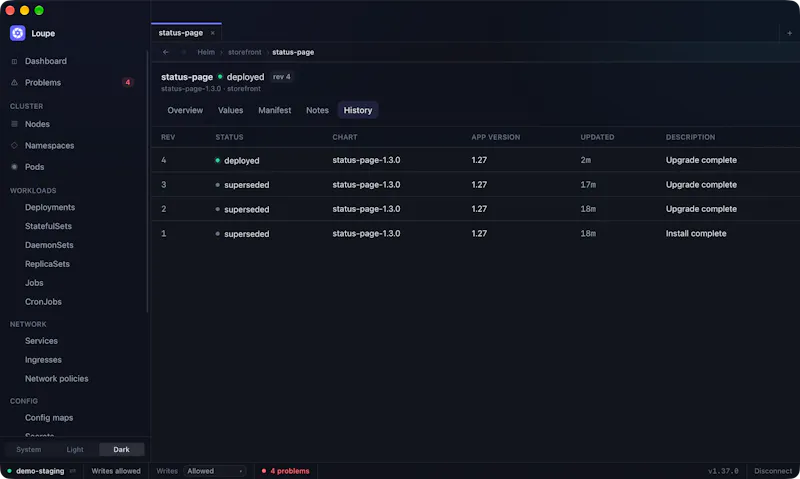This screenshot has height=479, width=800.
Task: Click the Disconnect button
Action: coord(773,471)
